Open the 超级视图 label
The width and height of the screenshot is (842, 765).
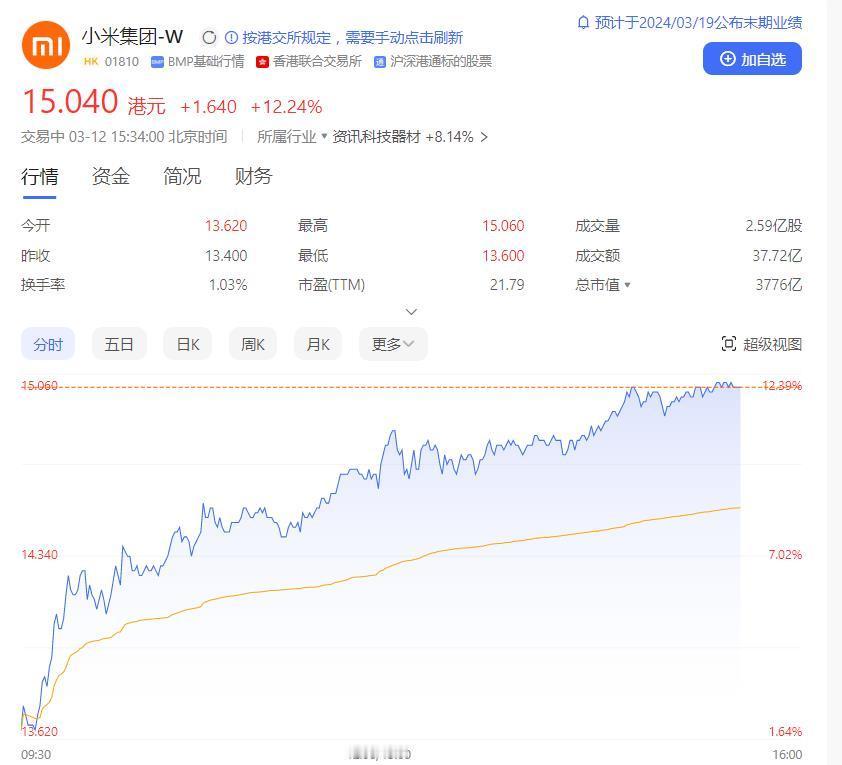coord(772,344)
